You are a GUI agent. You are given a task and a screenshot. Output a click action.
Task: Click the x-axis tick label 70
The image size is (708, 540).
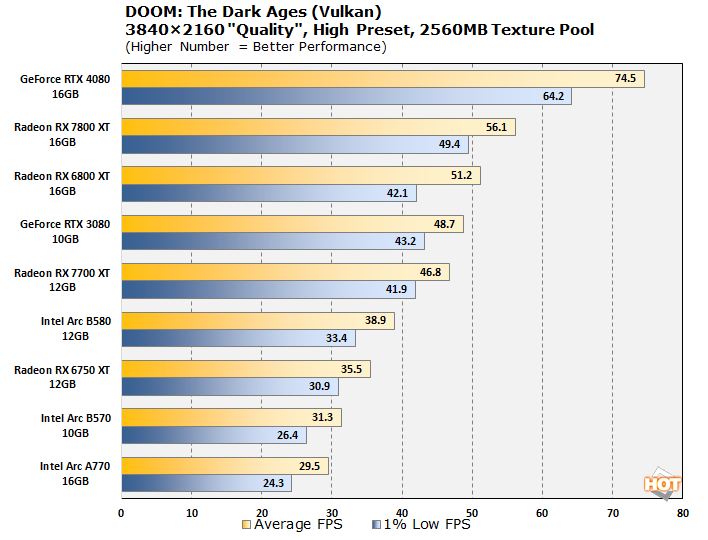tap(613, 513)
